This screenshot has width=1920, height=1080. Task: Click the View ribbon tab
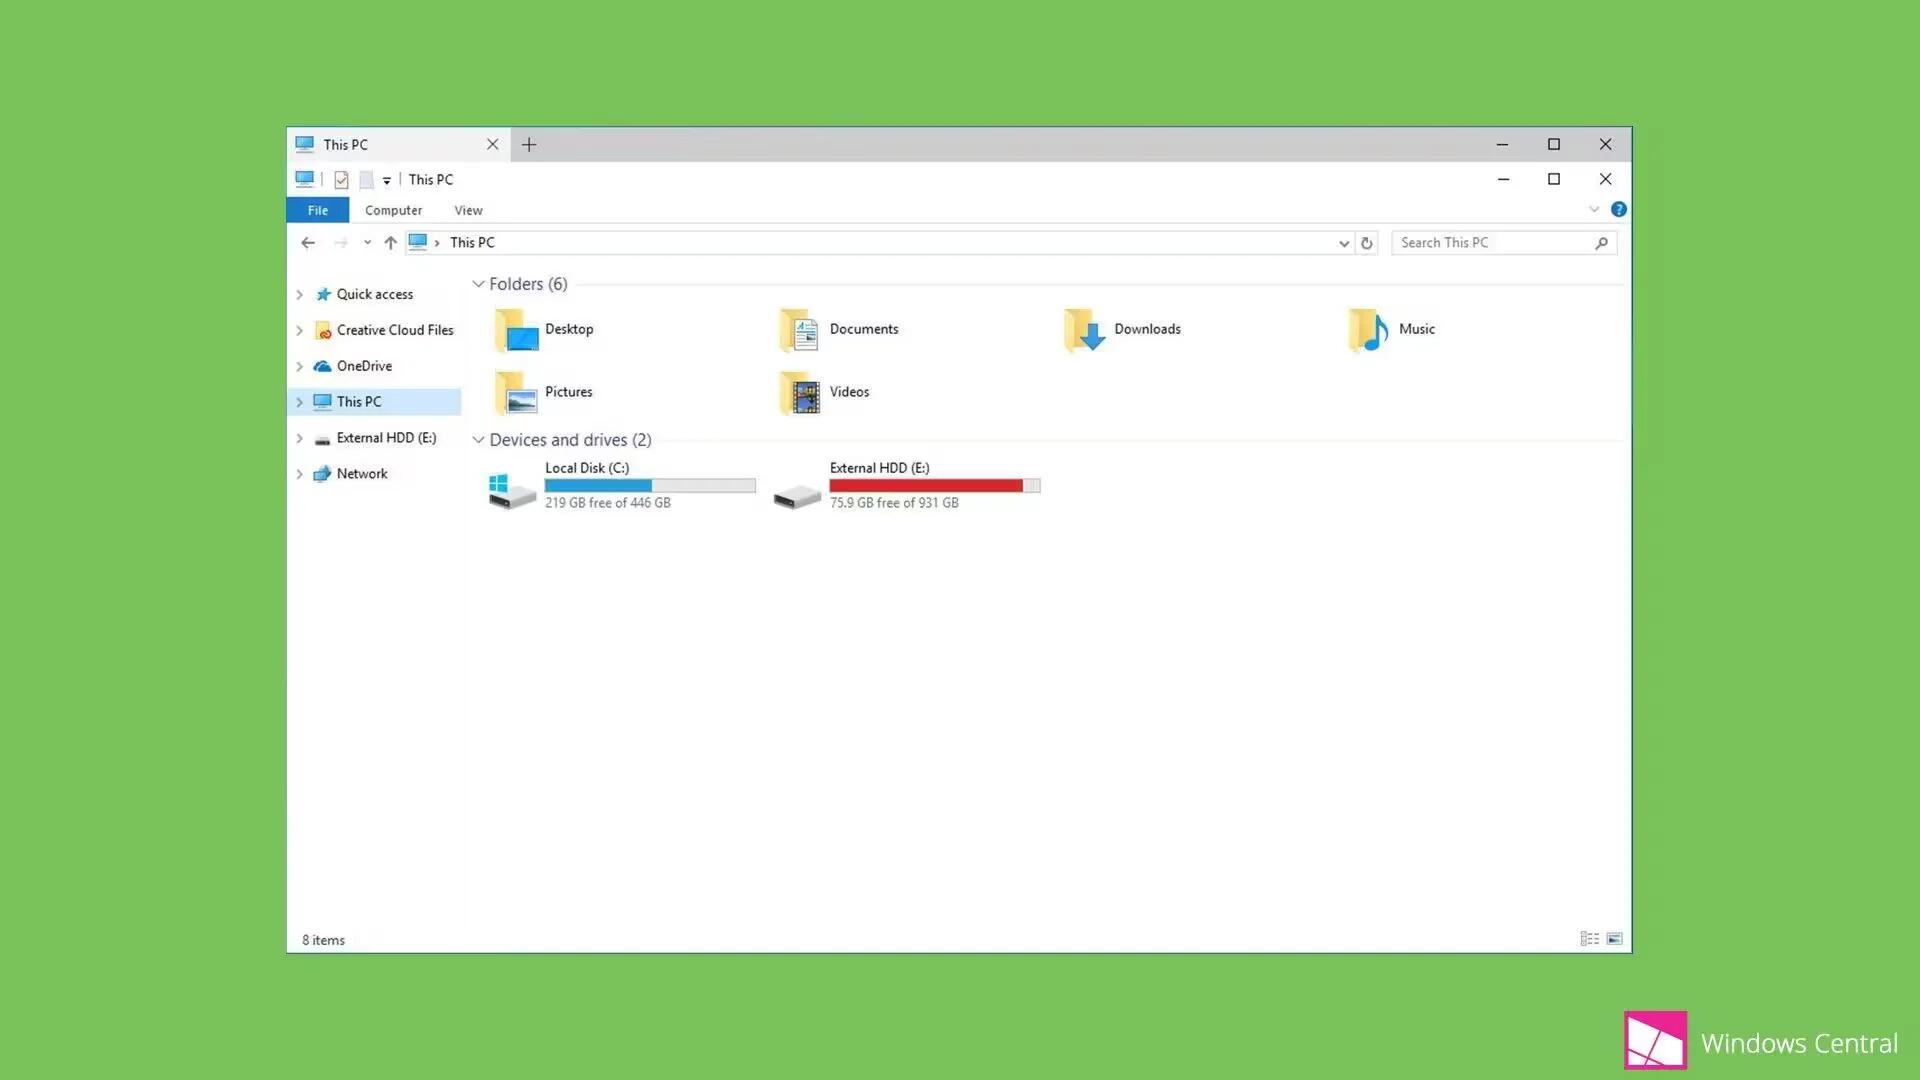[x=468, y=210]
